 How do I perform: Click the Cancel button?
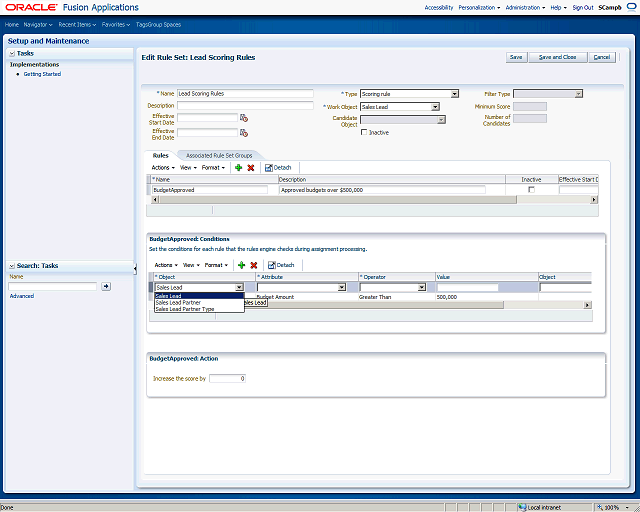click(x=602, y=57)
